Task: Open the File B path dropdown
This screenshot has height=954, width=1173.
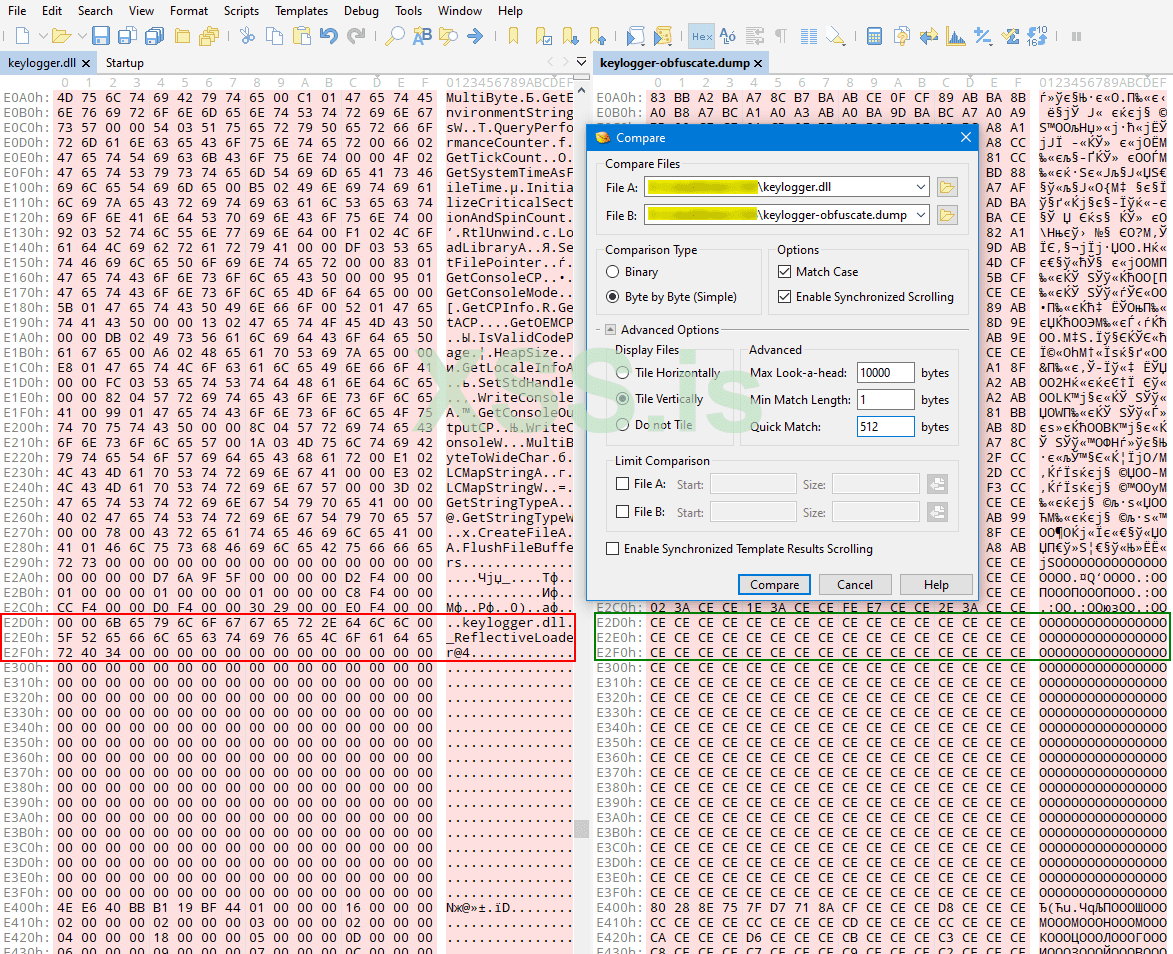Action: 920,215
